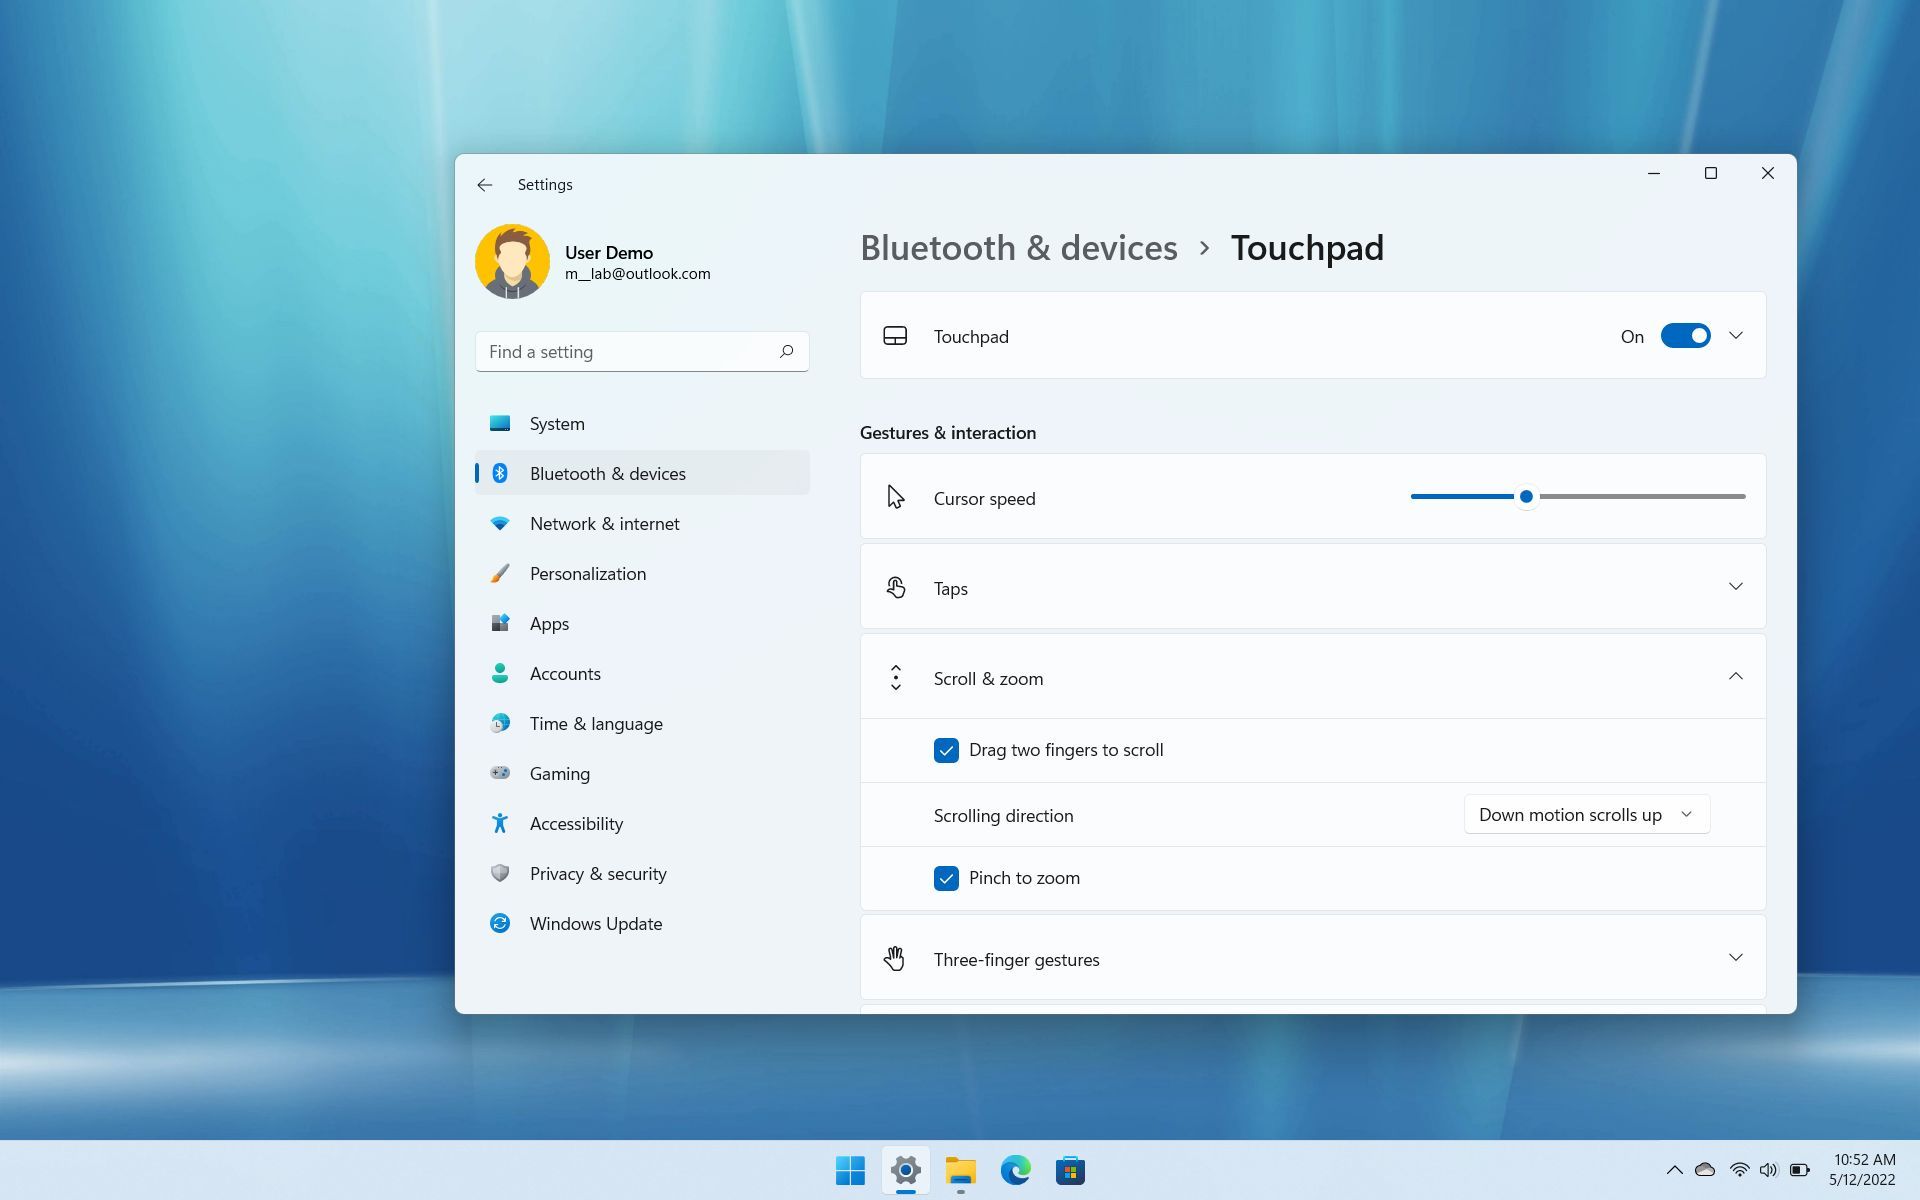1920x1200 pixels.
Task: Click the back navigation arrow
Action: click(x=484, y=184)
